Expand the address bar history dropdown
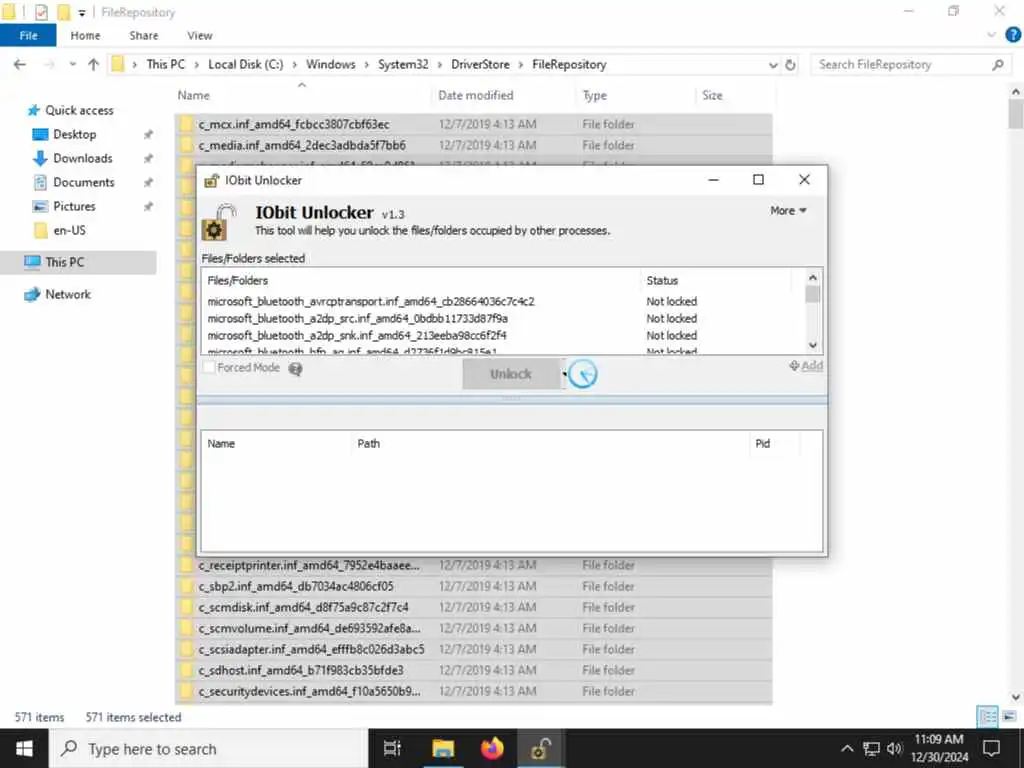Image resolution: width=1024 pixels, height=768 pixels. pos(773,65)
